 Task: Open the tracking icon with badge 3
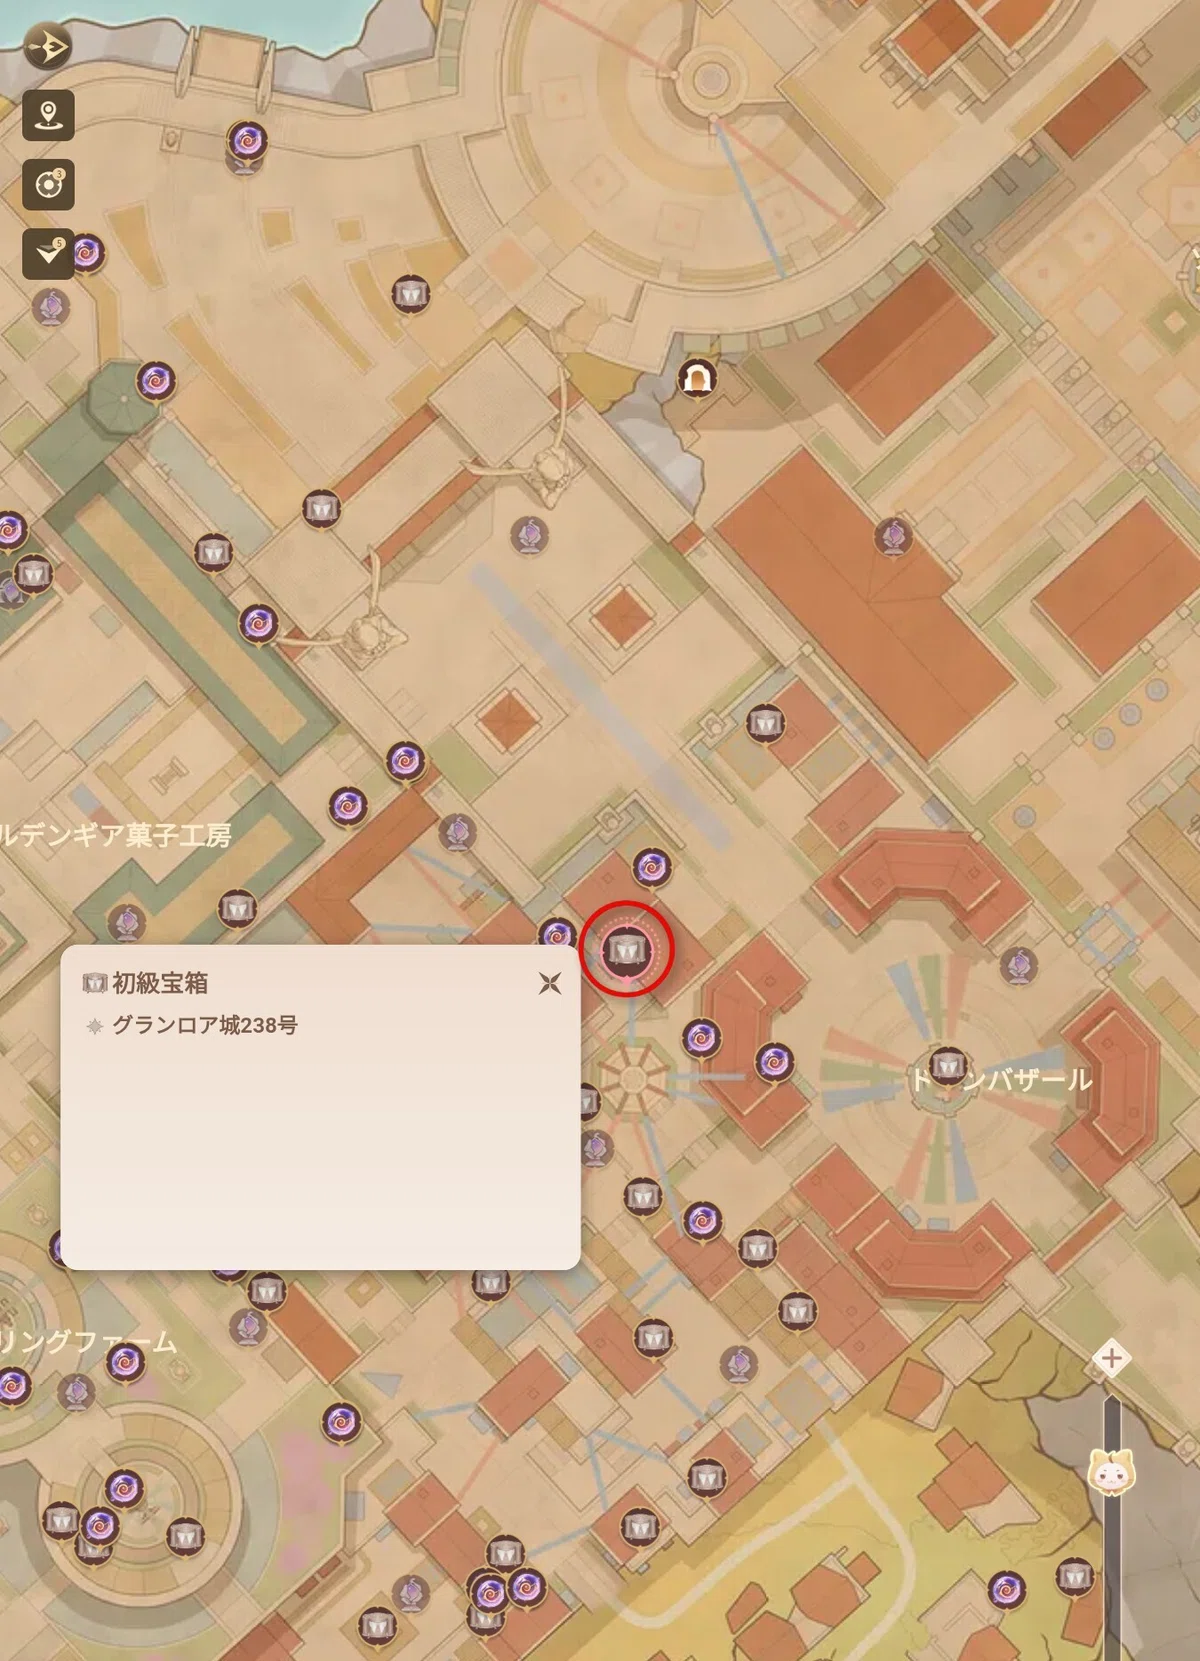(x=48, y=184)
